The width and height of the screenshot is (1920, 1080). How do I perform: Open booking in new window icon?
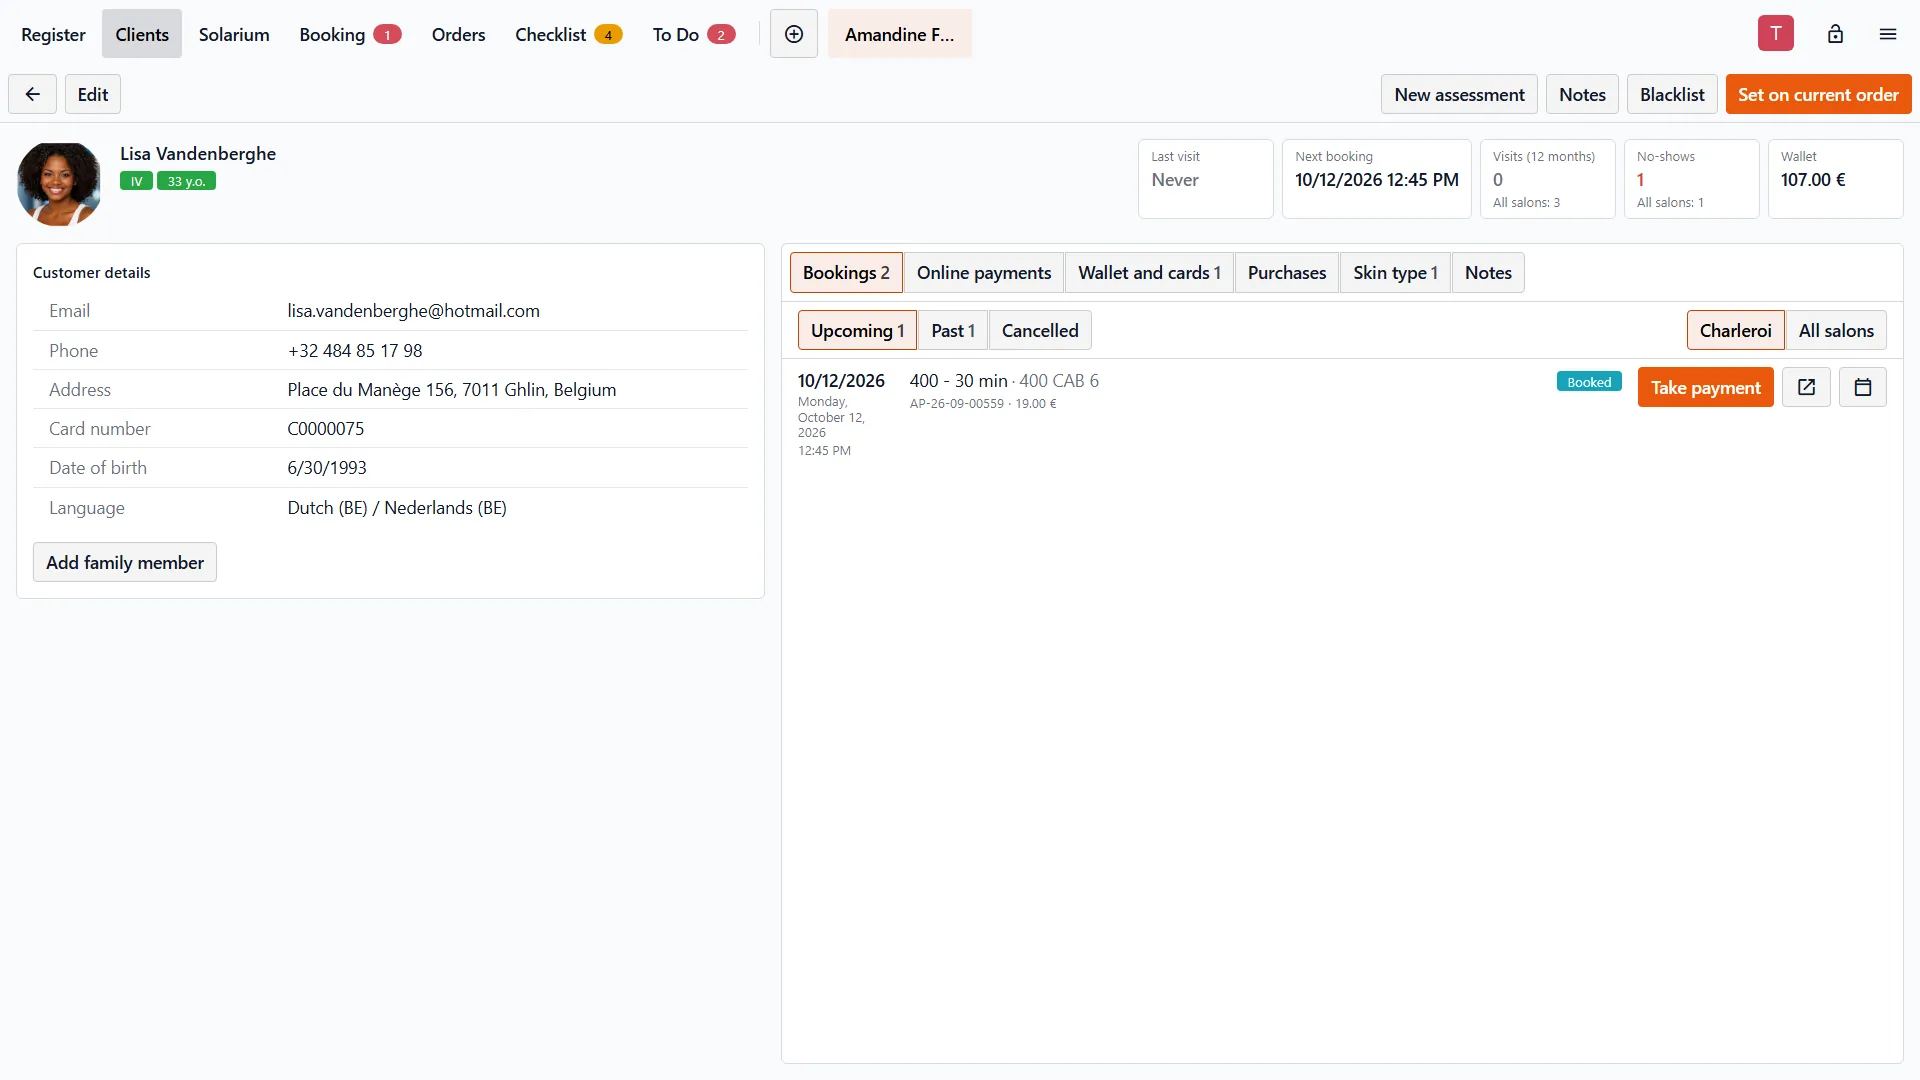[x=1806, y=387]
